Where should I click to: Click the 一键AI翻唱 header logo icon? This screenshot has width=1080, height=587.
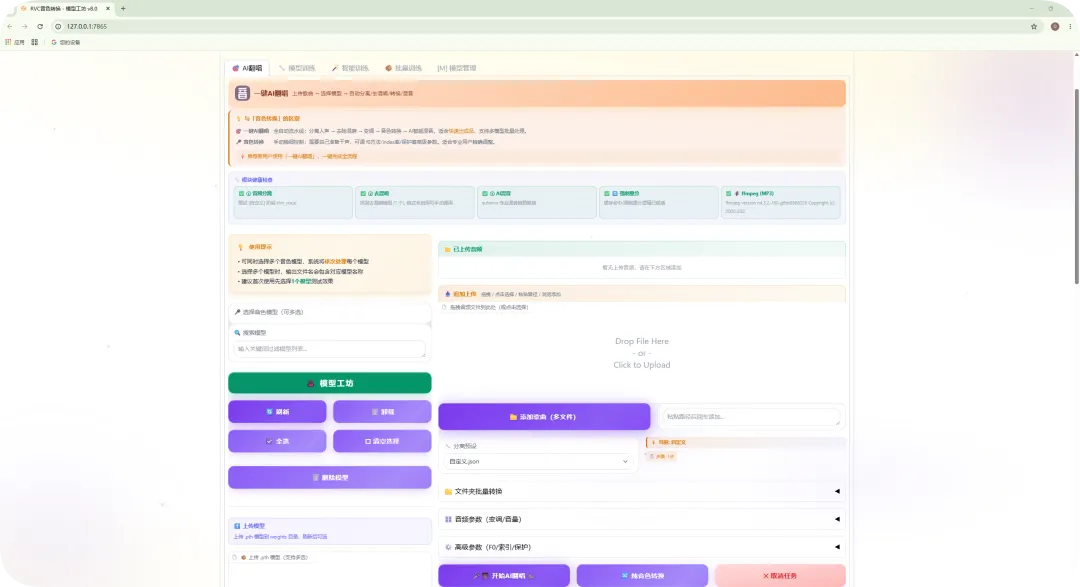click(242, 94)
